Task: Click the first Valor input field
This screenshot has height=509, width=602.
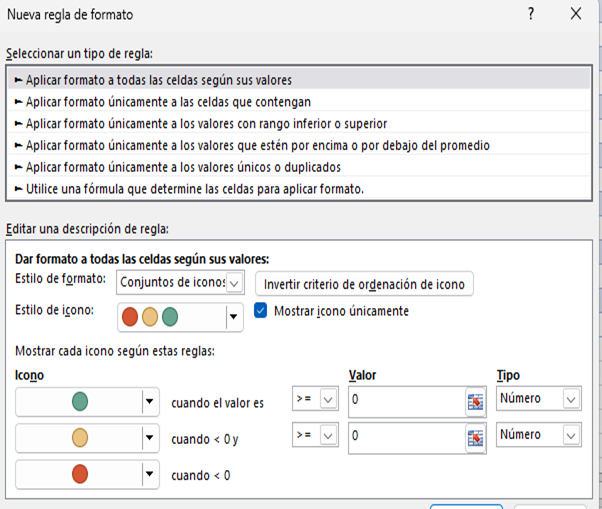Action: pyautogui.click(x=404, y=401)
